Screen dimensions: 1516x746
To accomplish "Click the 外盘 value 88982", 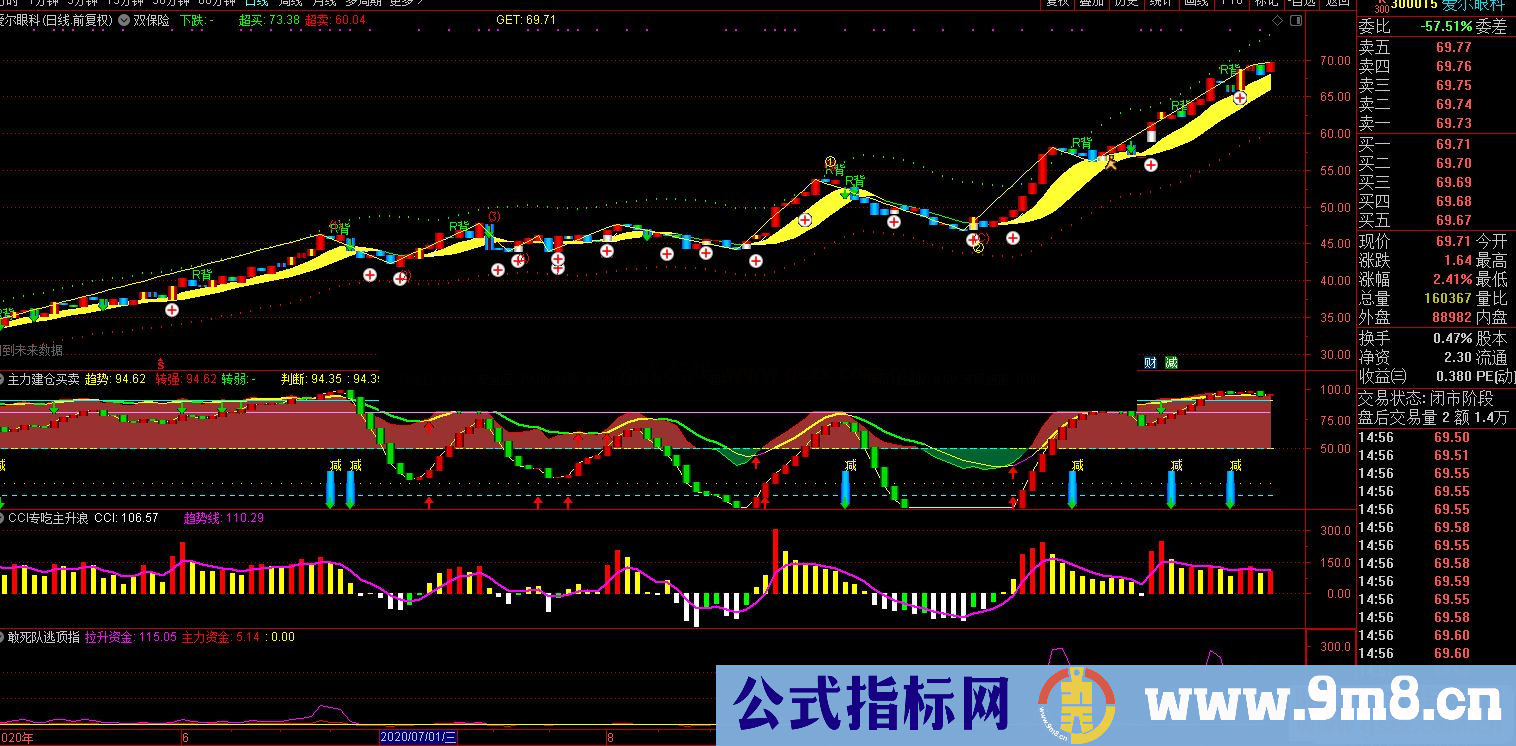I will point(1450,317).
